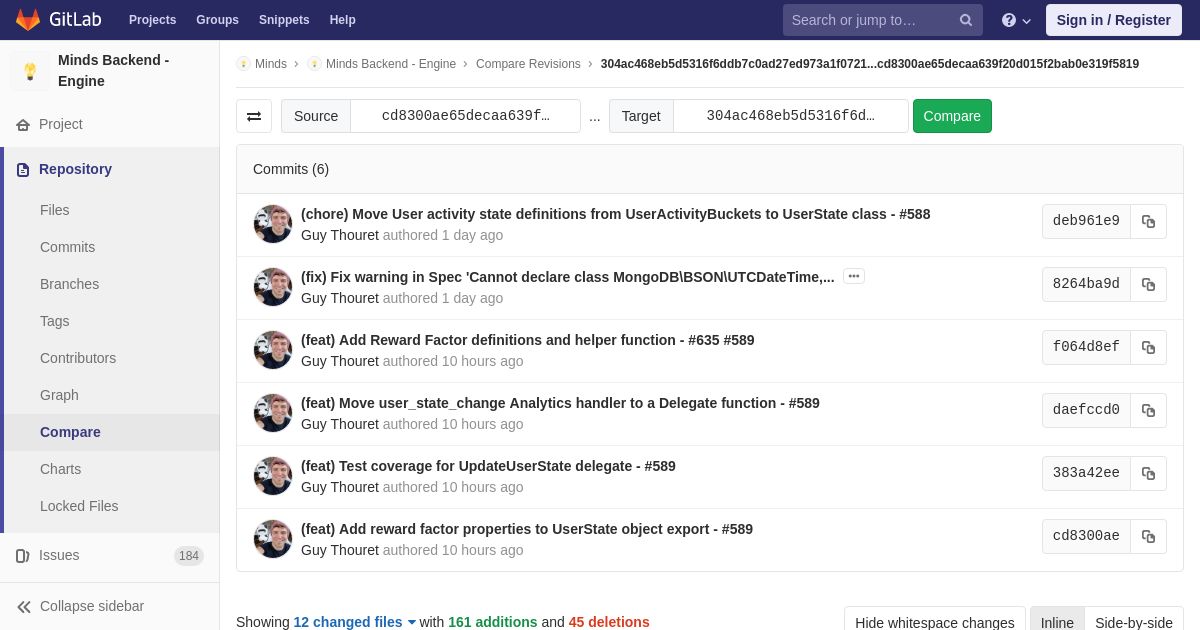
Task: Click Compare Revisions breadcrumb link
Action: (x=528, y=64)
